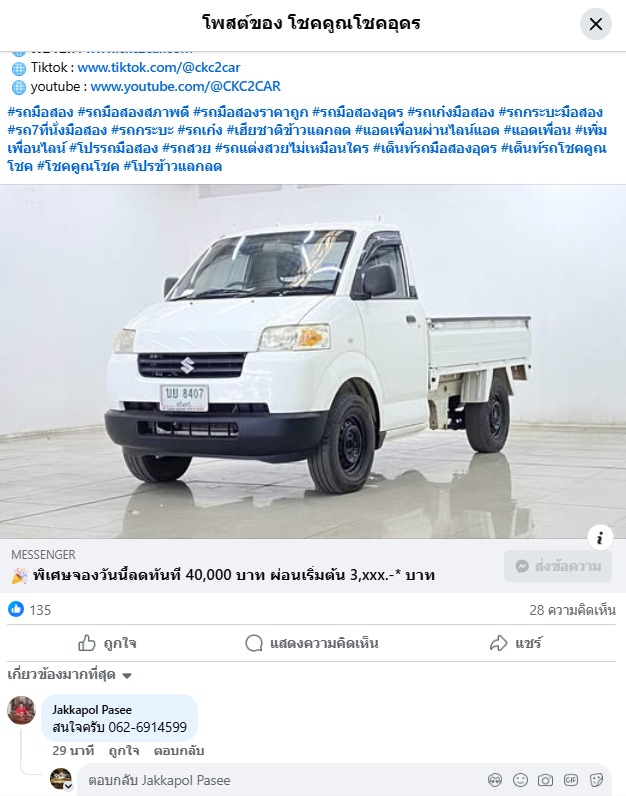Close the post dialog with X
Viewport: 626px width, 796px height.
tap(596, 24)
